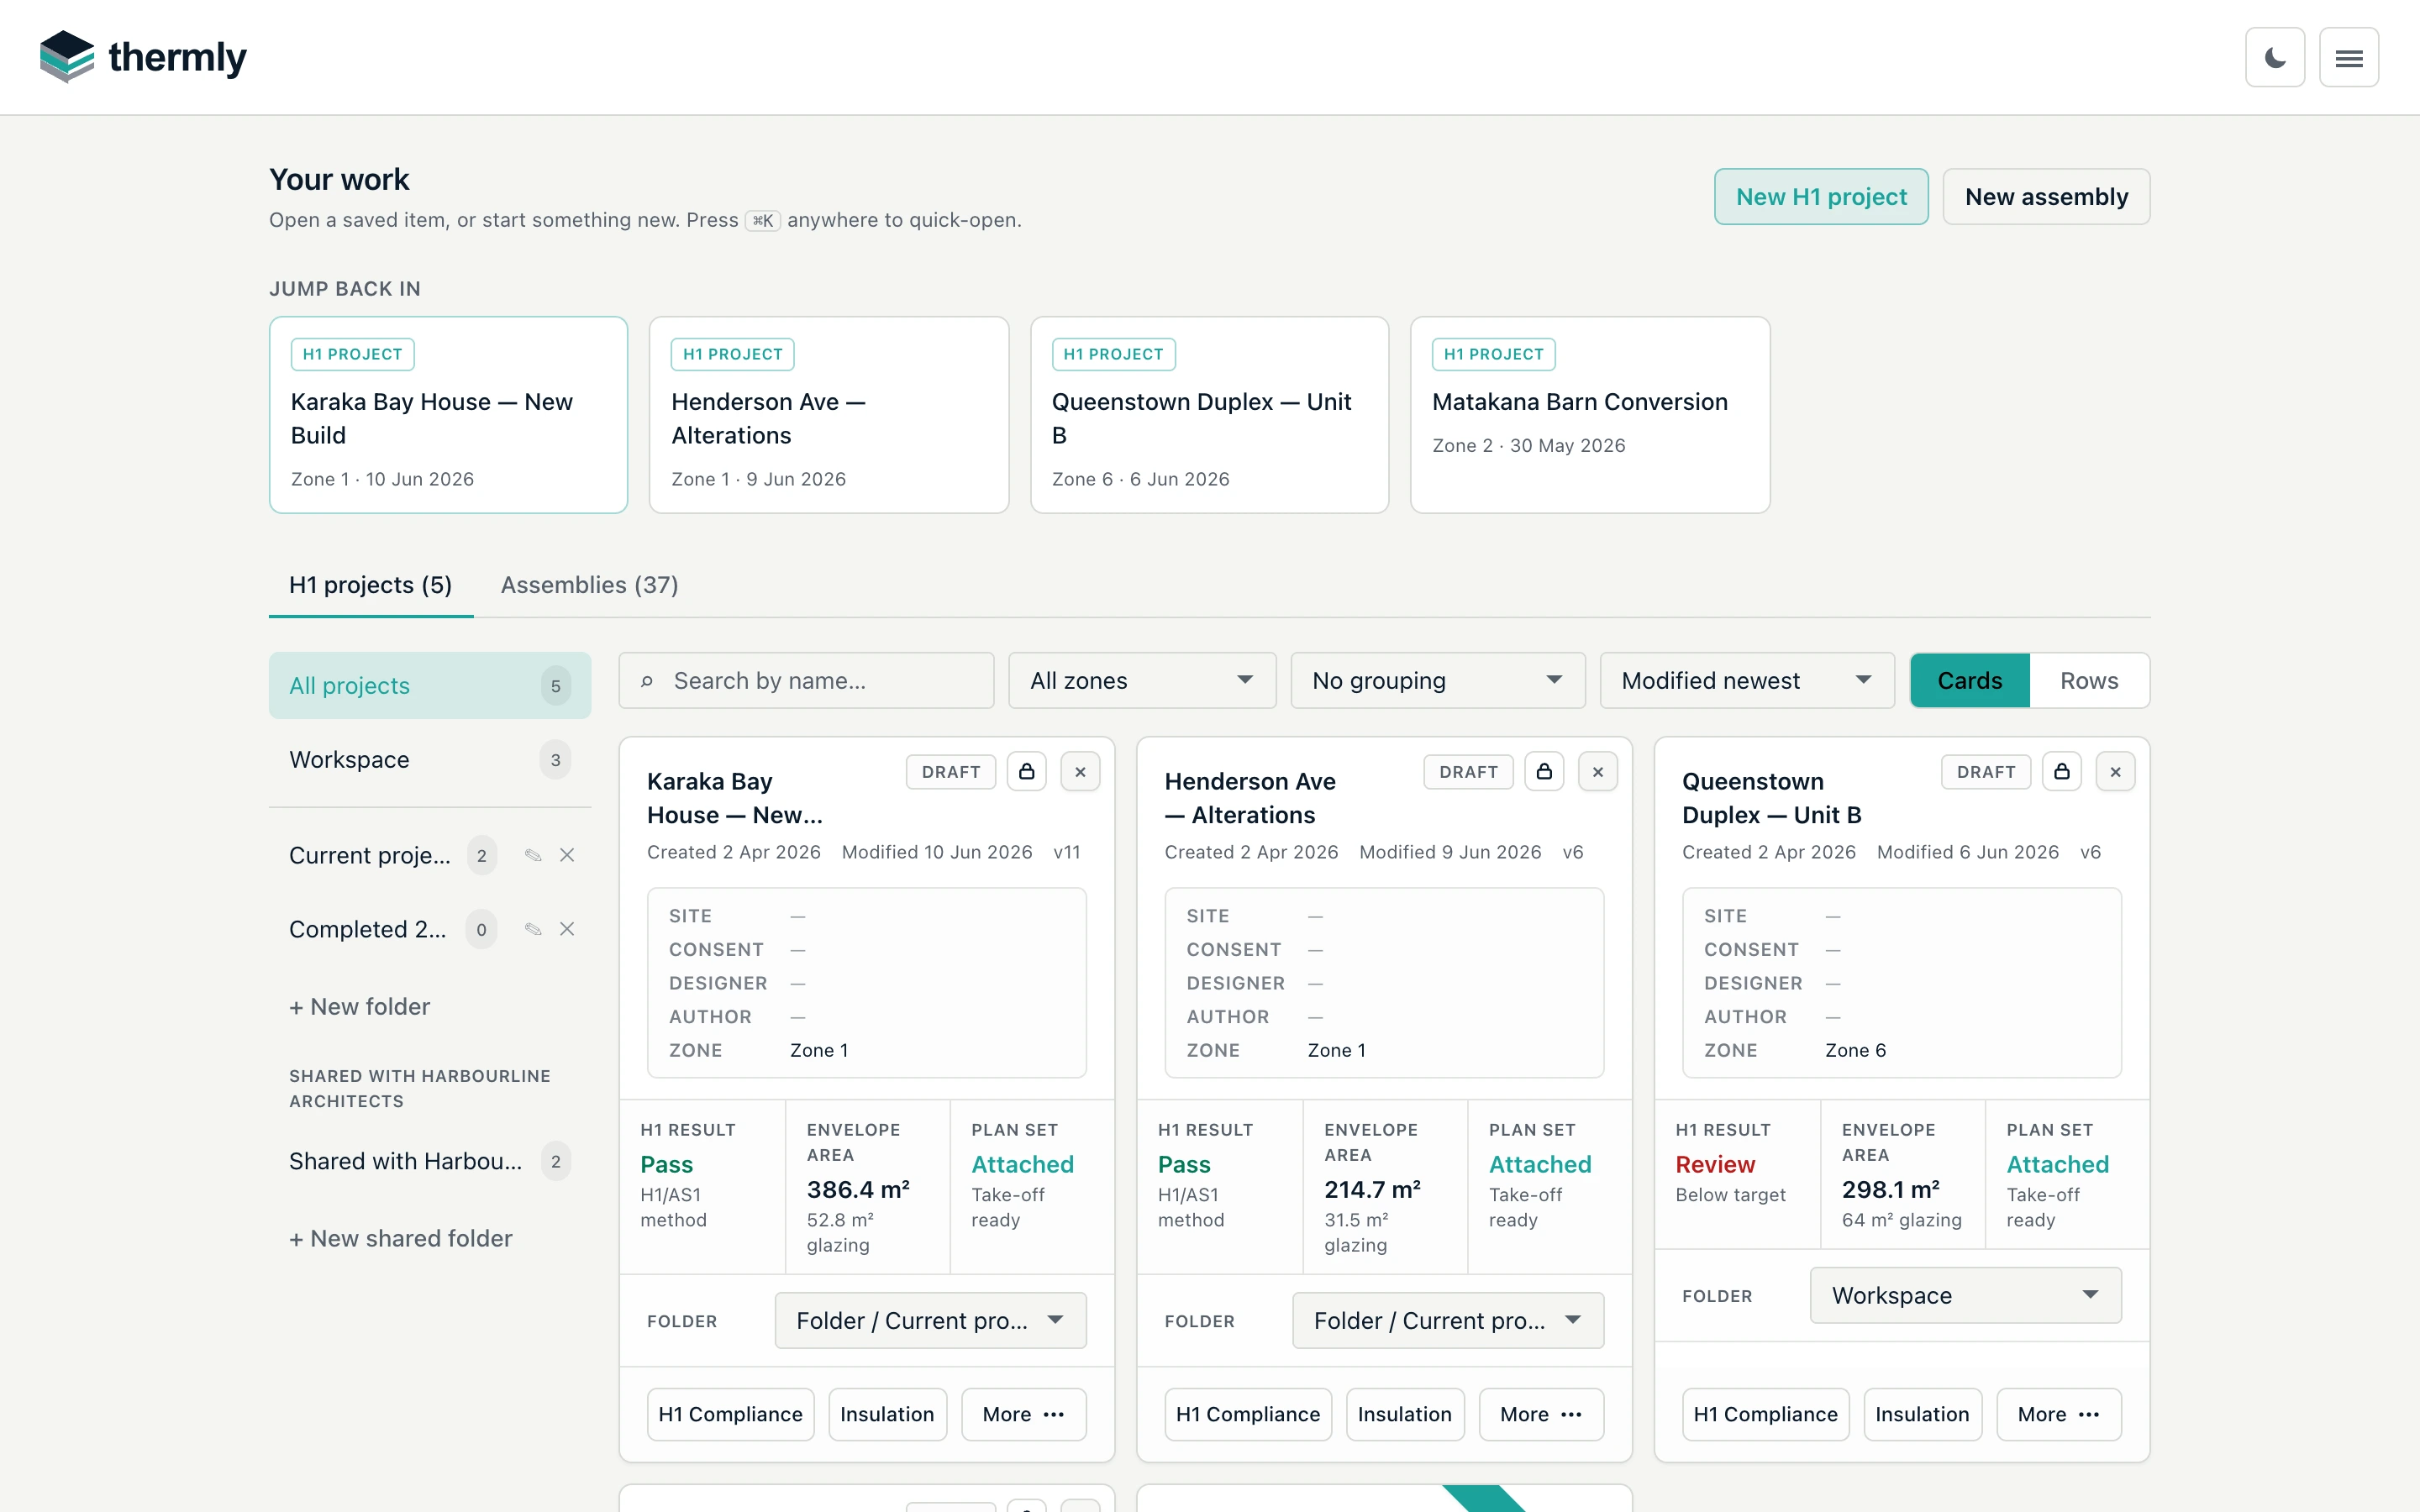Open the hamburger menu
Screen dimensions: 2420x1512
pos(2349,57)
